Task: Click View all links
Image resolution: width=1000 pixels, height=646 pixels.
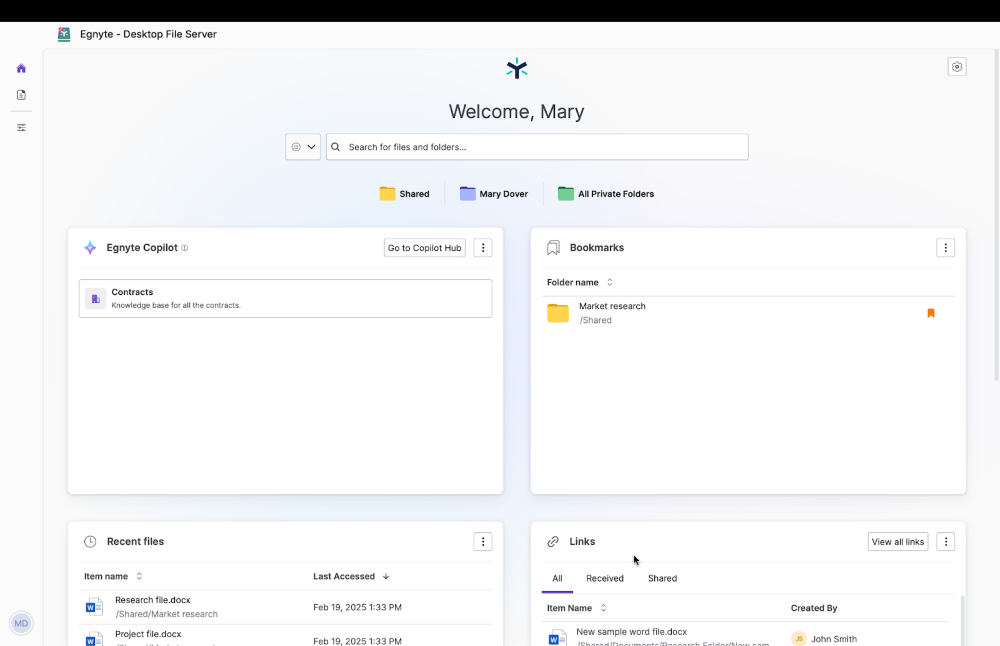Action: (x=898, y=541)
